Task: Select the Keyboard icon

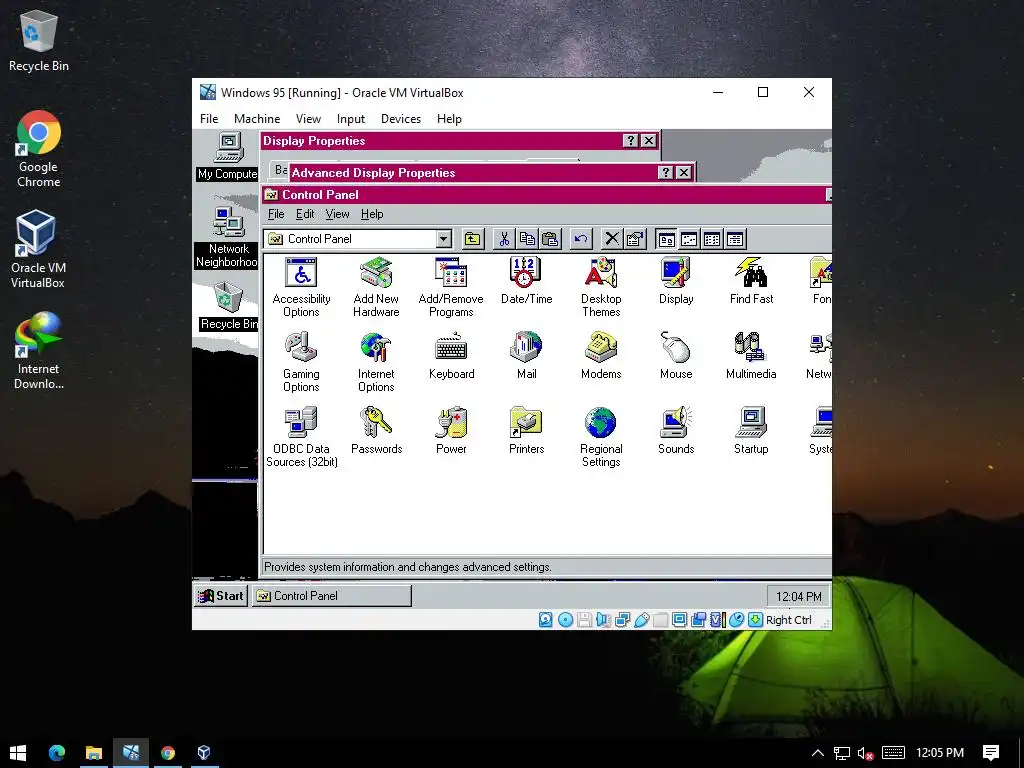Action: pos(451,356)
